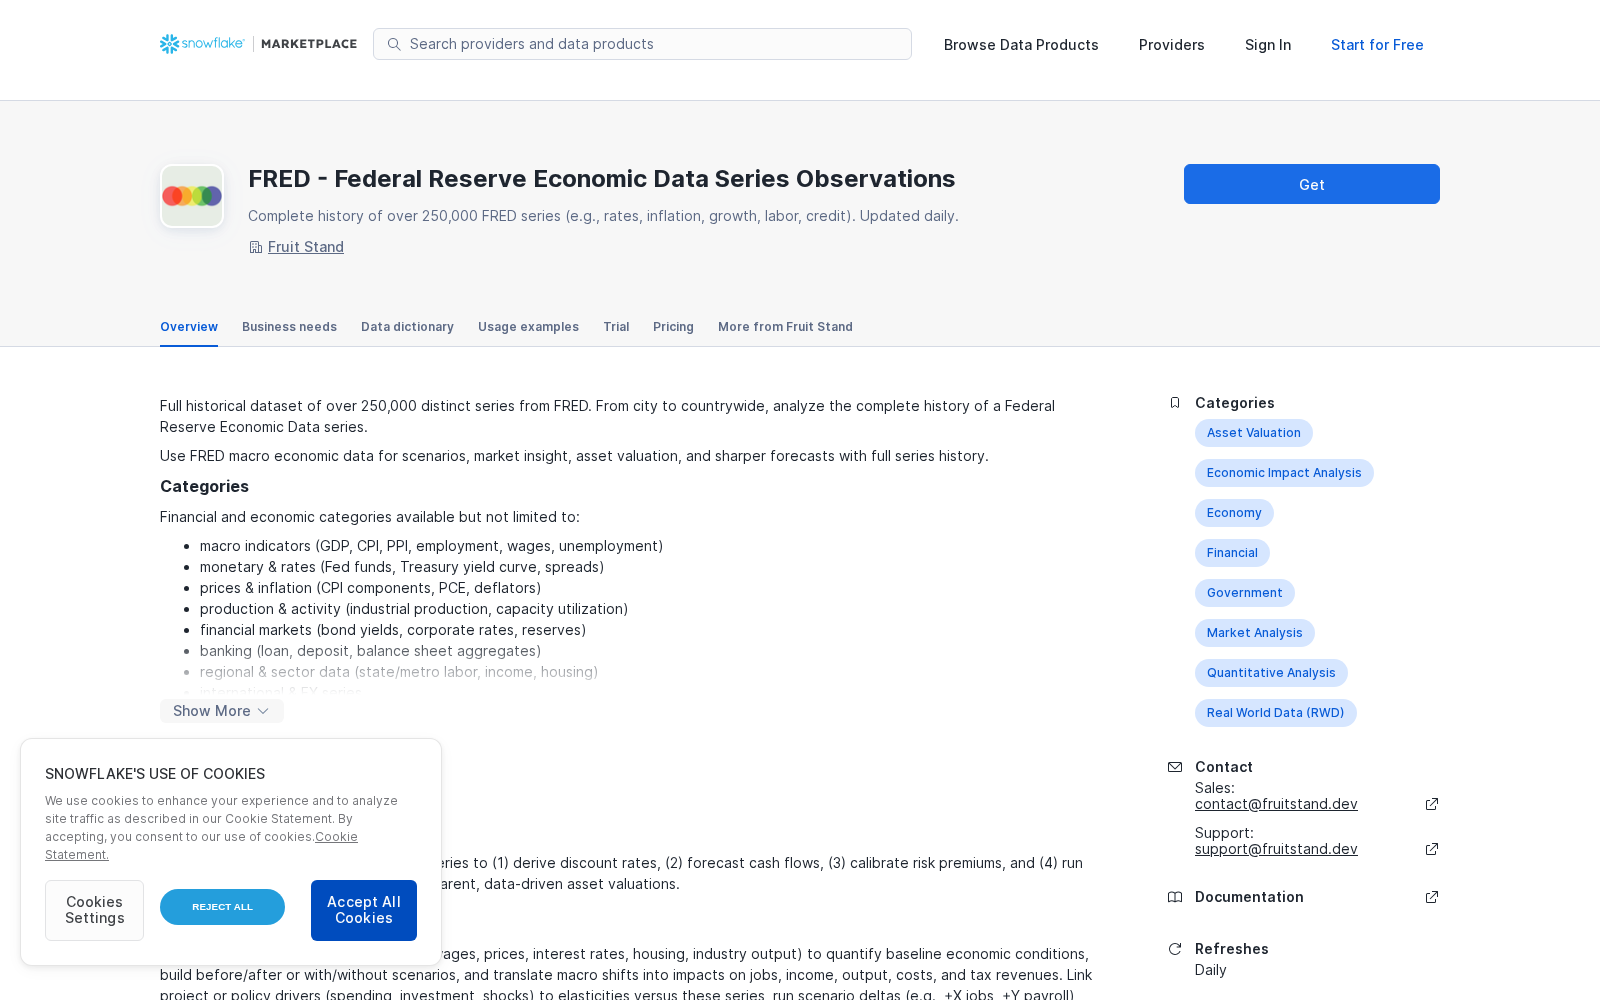
Task: Email support@fruitstand.dev support link
Action: pyautogui.click(x=1276, y=849)
